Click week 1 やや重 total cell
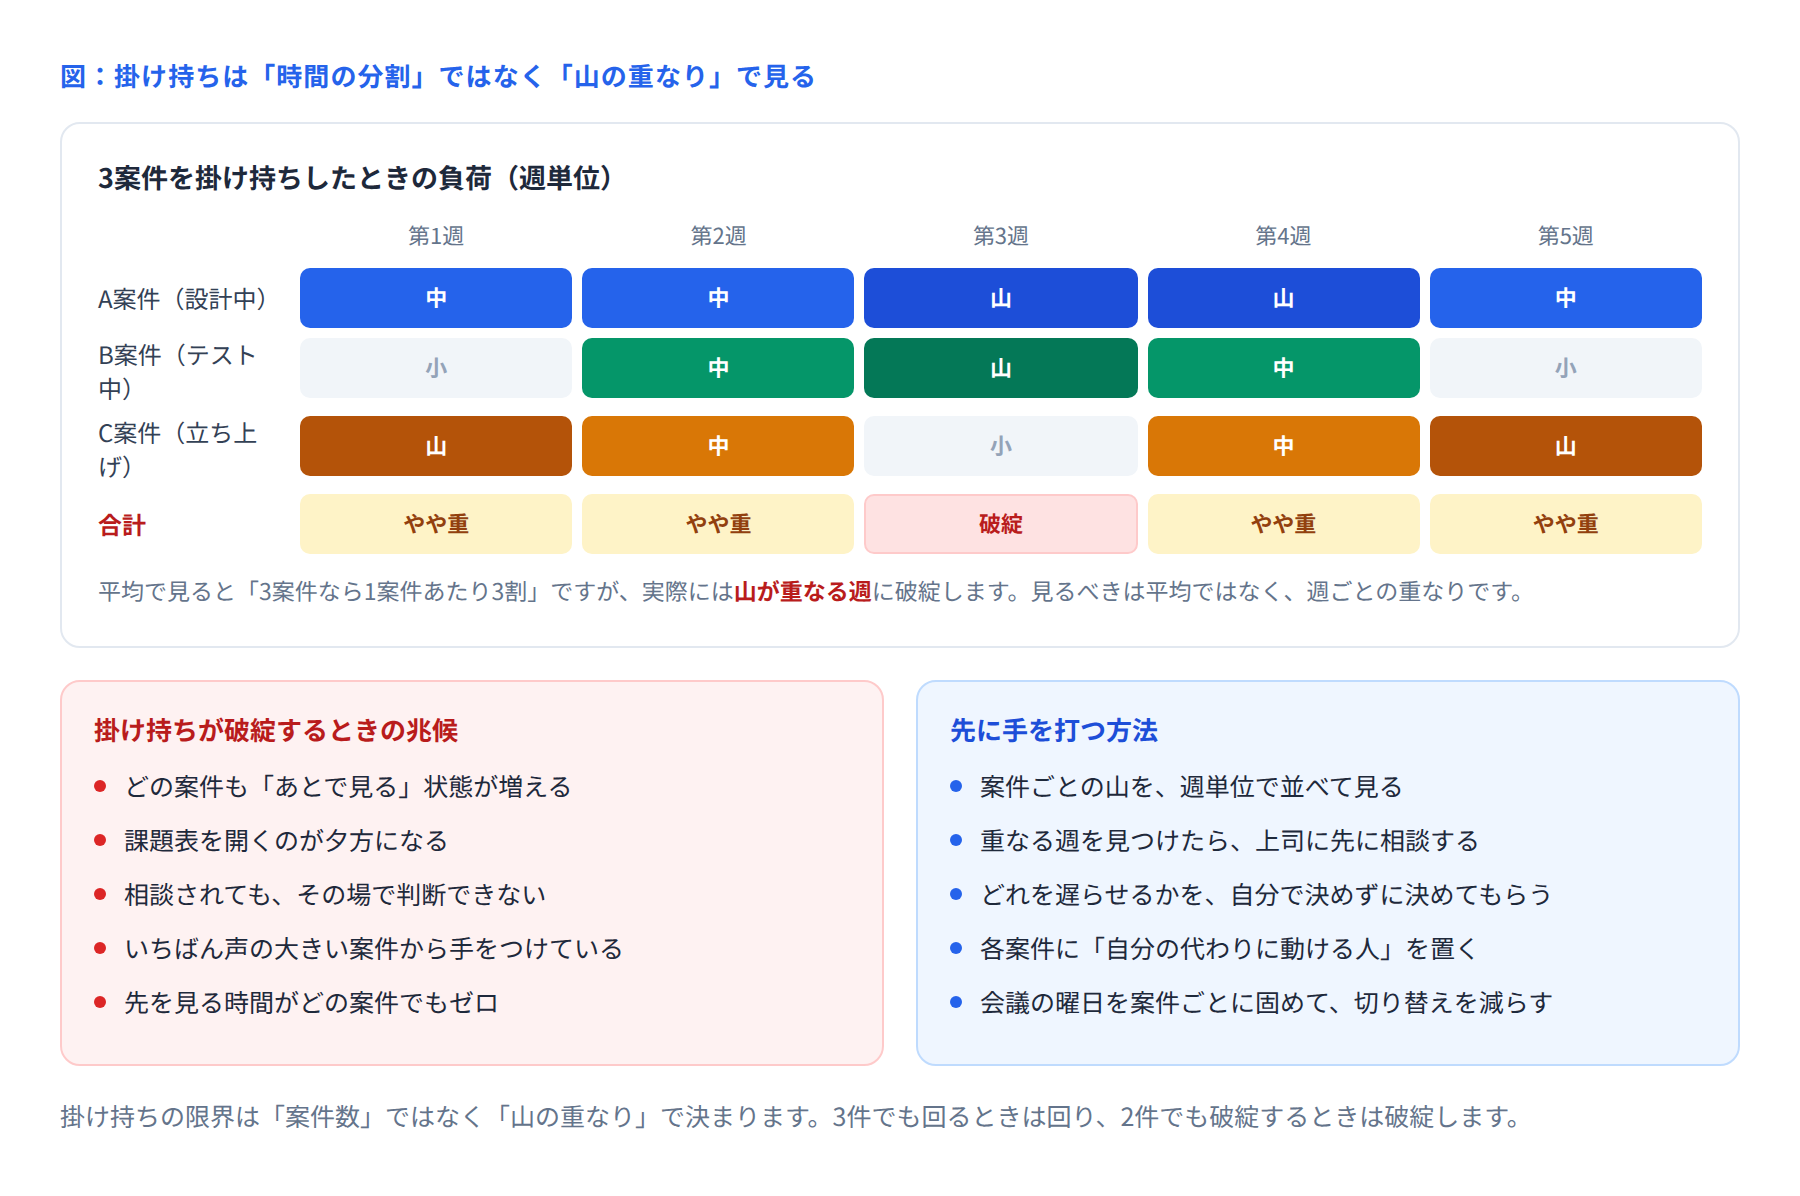This screenshot has height=1196, width=1800. pyautogui.click(x=436, y=524)
